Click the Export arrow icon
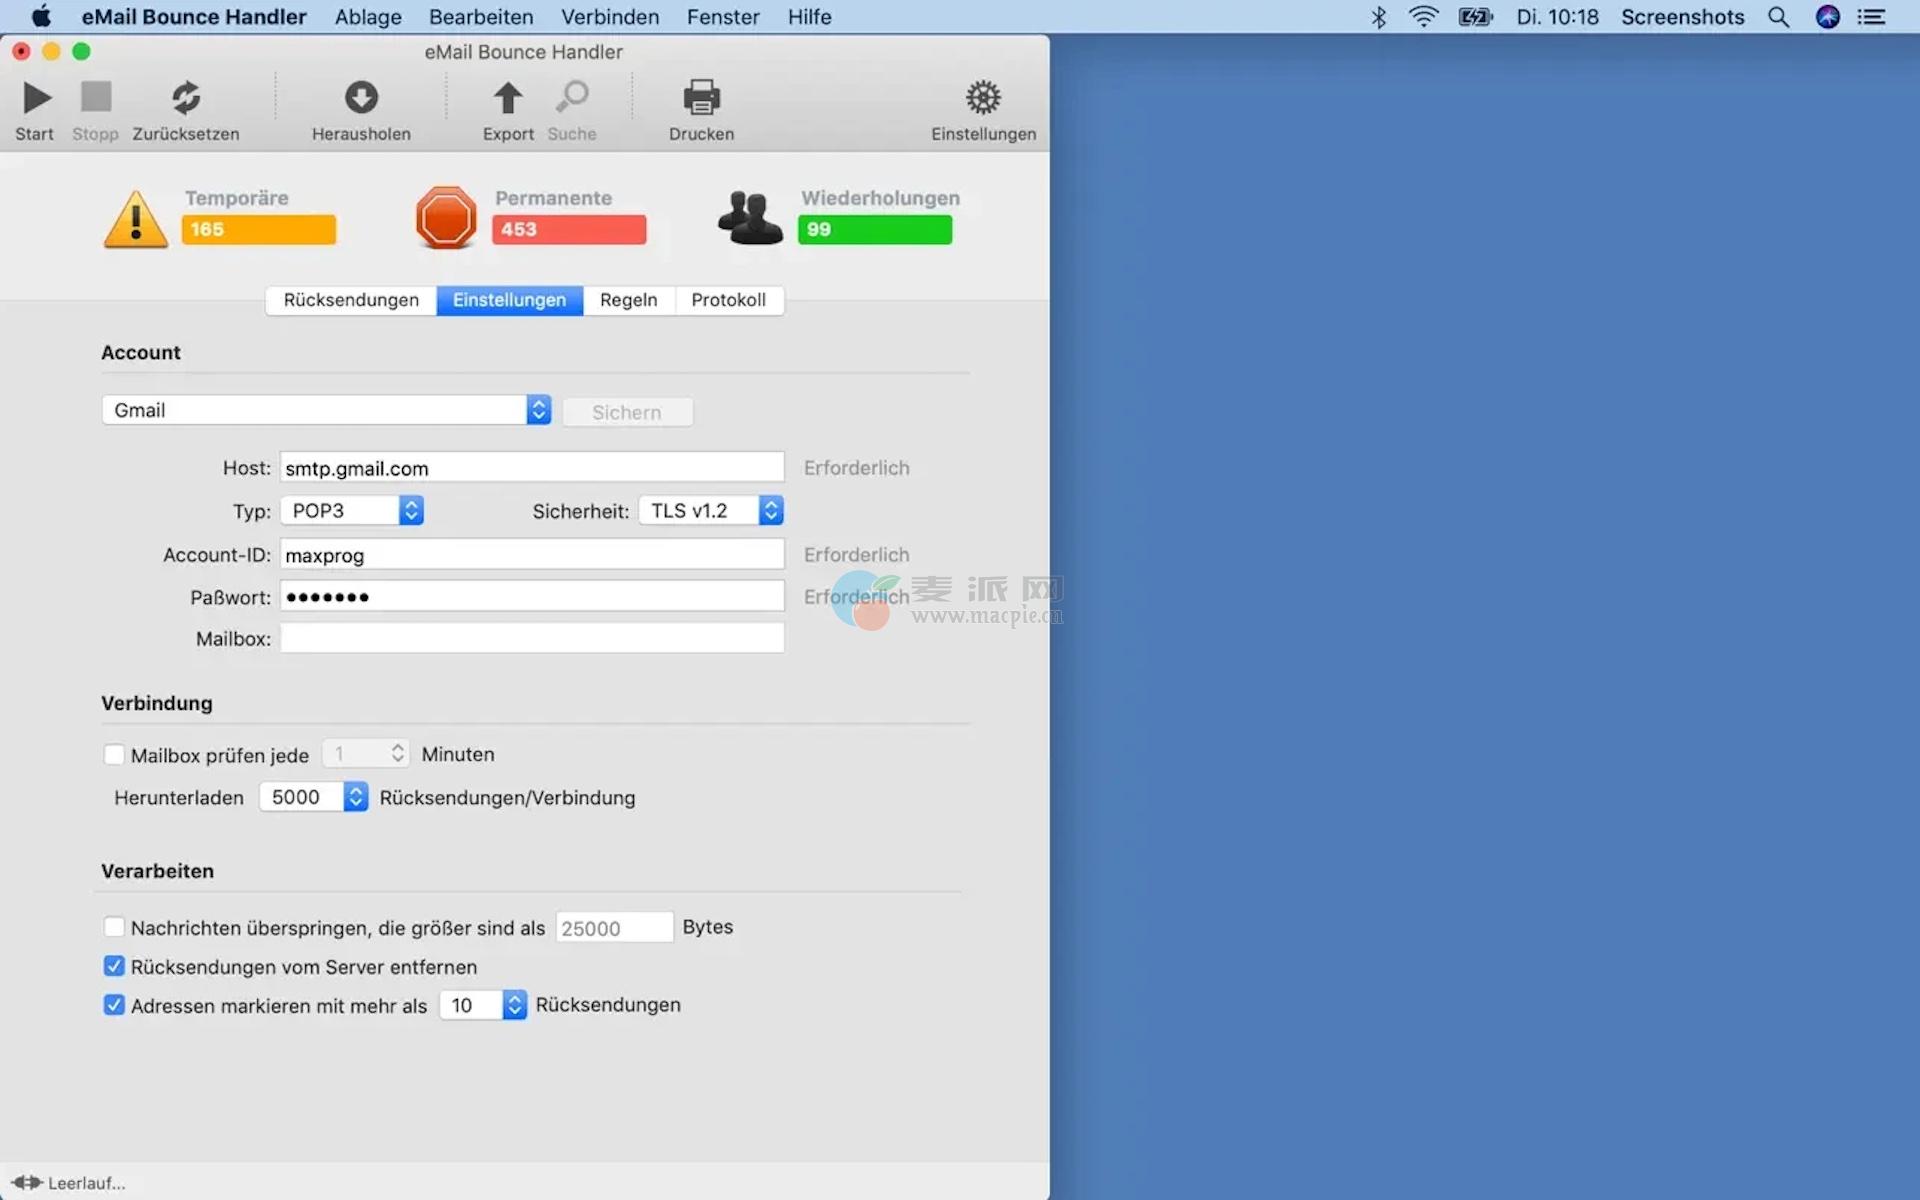 (x=508, y=98)
